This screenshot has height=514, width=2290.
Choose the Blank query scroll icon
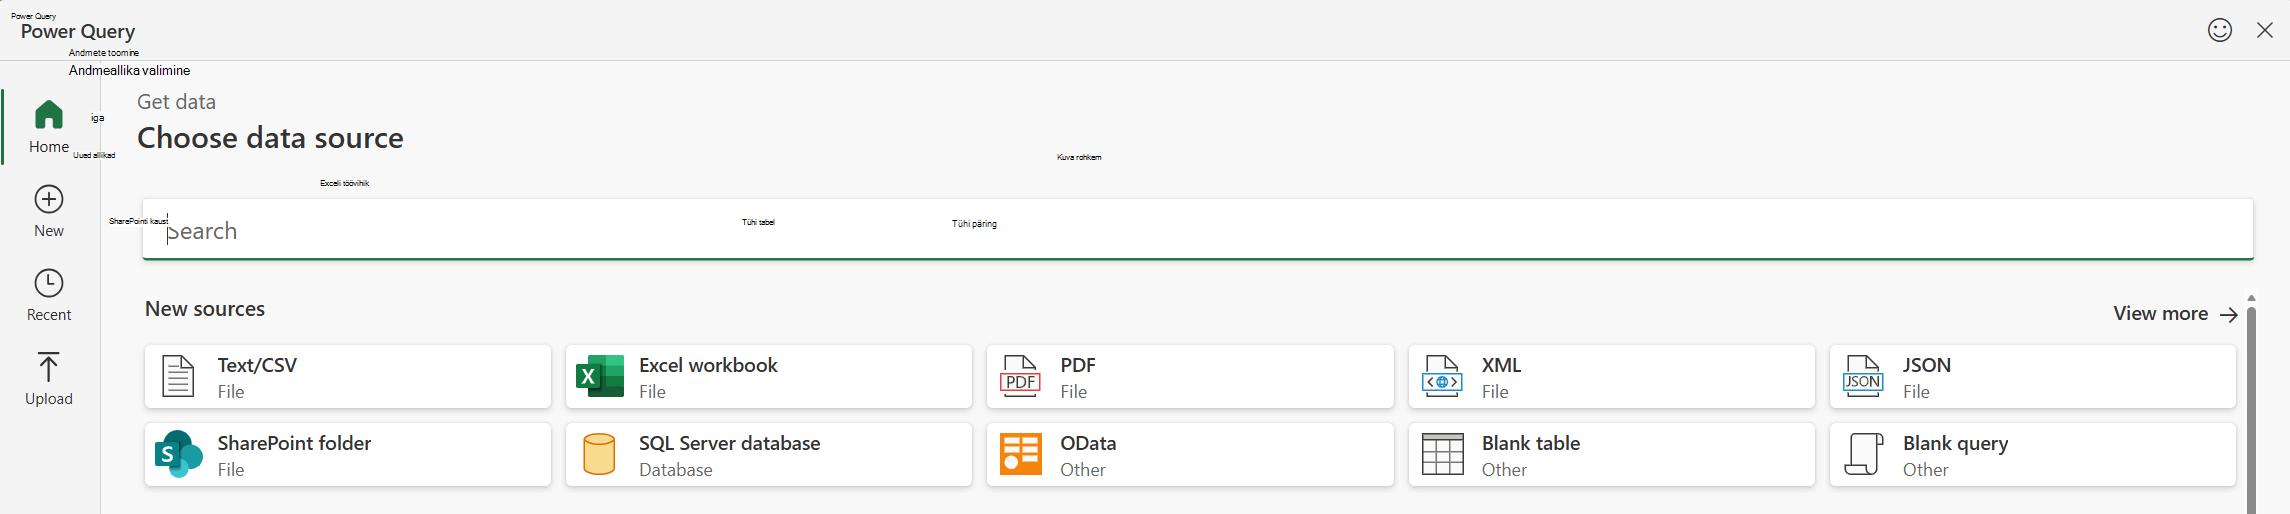pyautogui.click(x=1863, y=454)
